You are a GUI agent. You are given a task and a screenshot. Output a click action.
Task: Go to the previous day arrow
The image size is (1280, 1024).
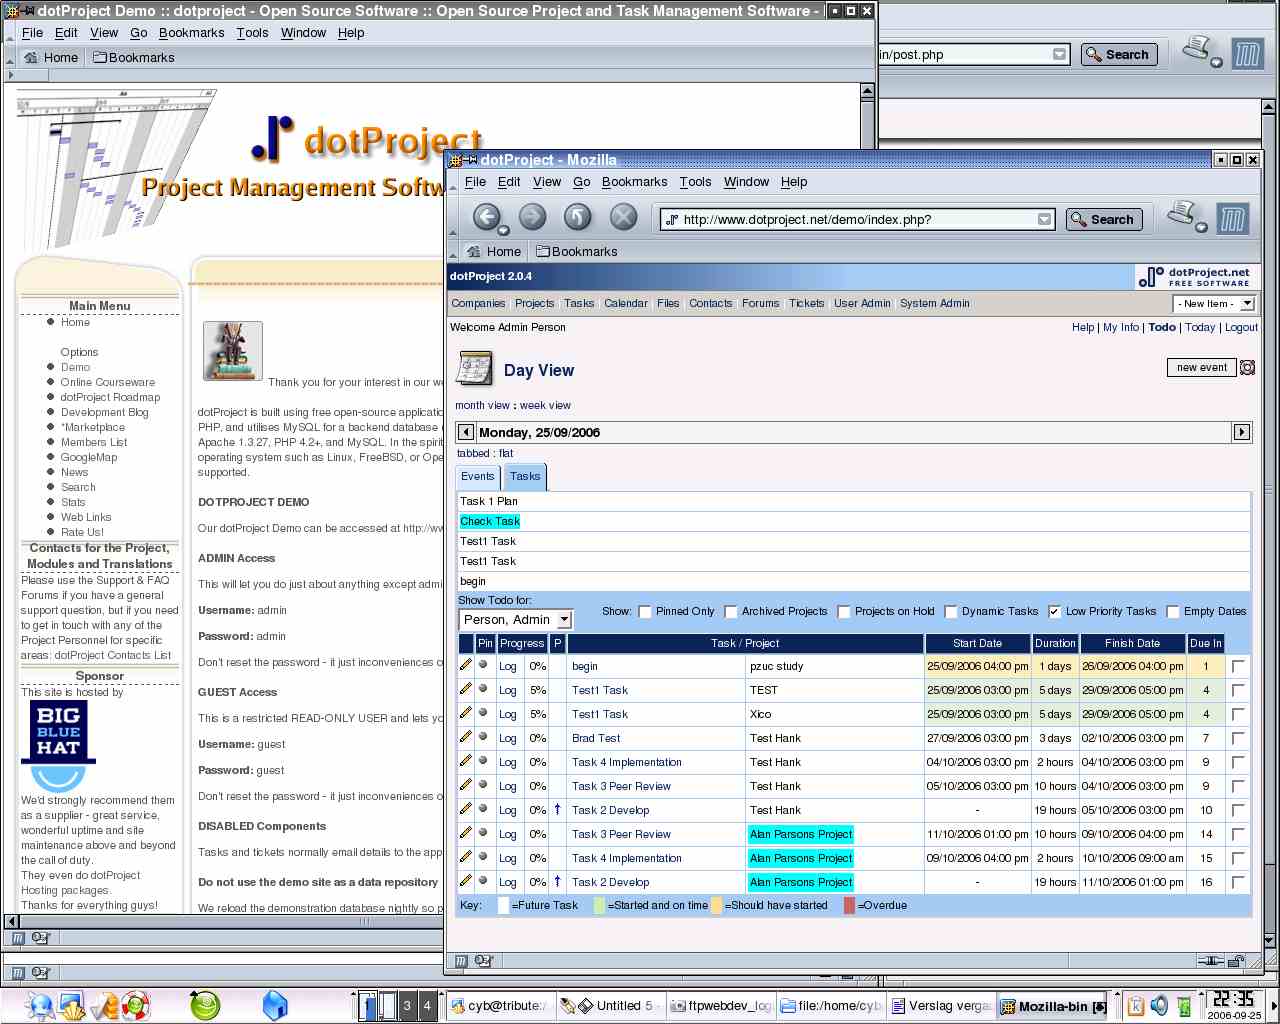[465, 432]
